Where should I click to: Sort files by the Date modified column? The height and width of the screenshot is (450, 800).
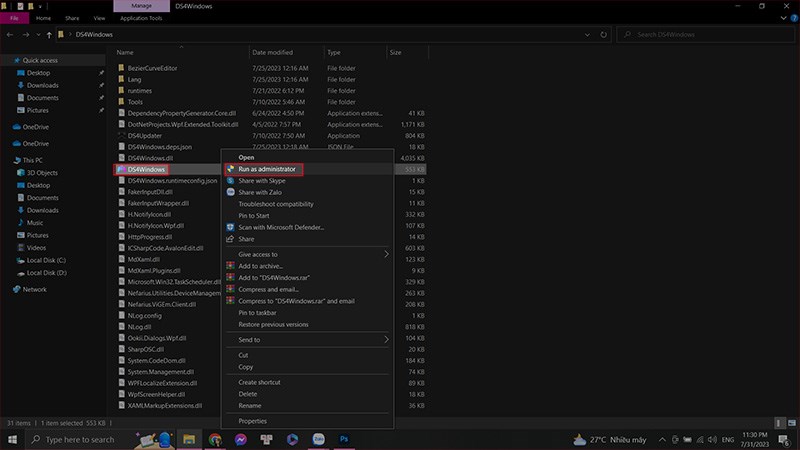coord(273,52)
